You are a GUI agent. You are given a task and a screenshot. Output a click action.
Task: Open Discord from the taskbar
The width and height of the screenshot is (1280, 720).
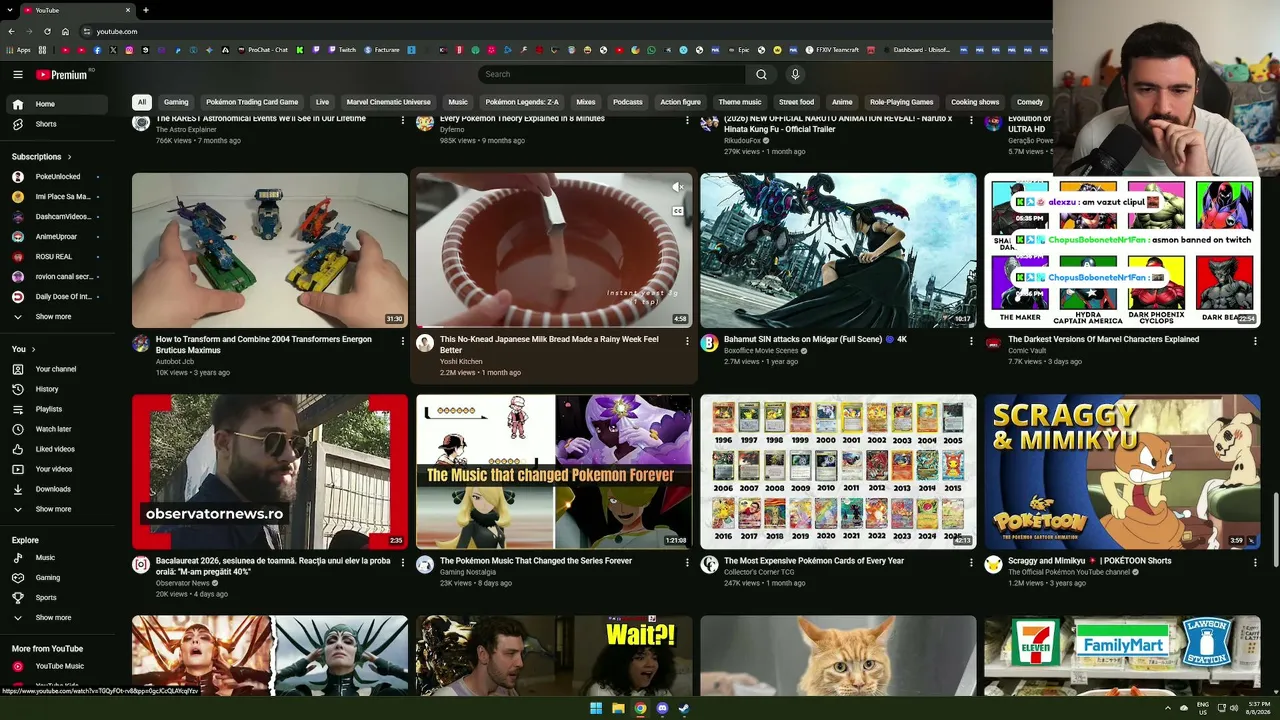662,708
